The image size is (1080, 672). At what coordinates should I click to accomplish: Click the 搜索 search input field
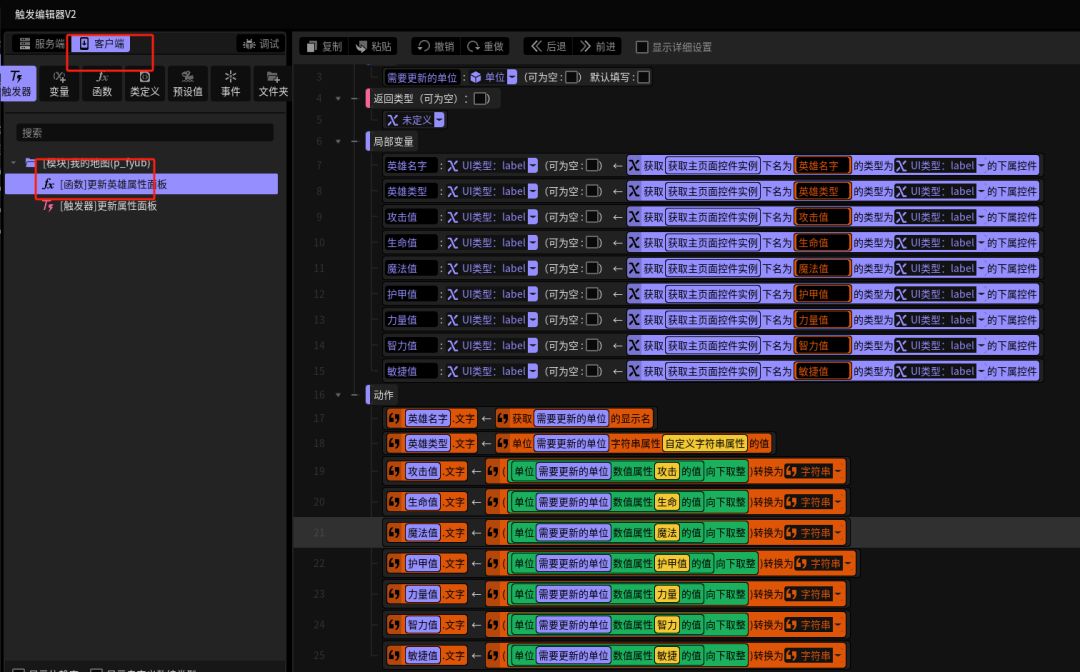click(x=145, y=133)
